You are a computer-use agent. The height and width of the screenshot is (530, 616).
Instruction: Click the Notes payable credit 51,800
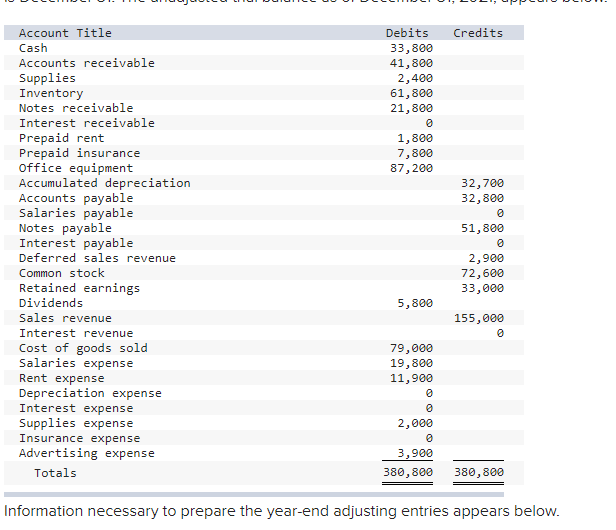click(x=482, y=228)
